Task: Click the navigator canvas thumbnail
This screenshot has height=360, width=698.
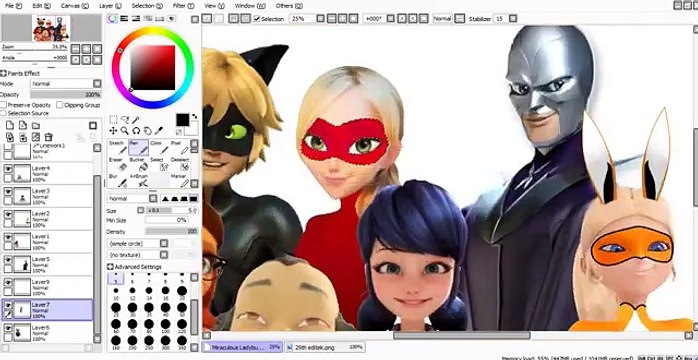Action: pyautogui.click(x=51, y=28)
